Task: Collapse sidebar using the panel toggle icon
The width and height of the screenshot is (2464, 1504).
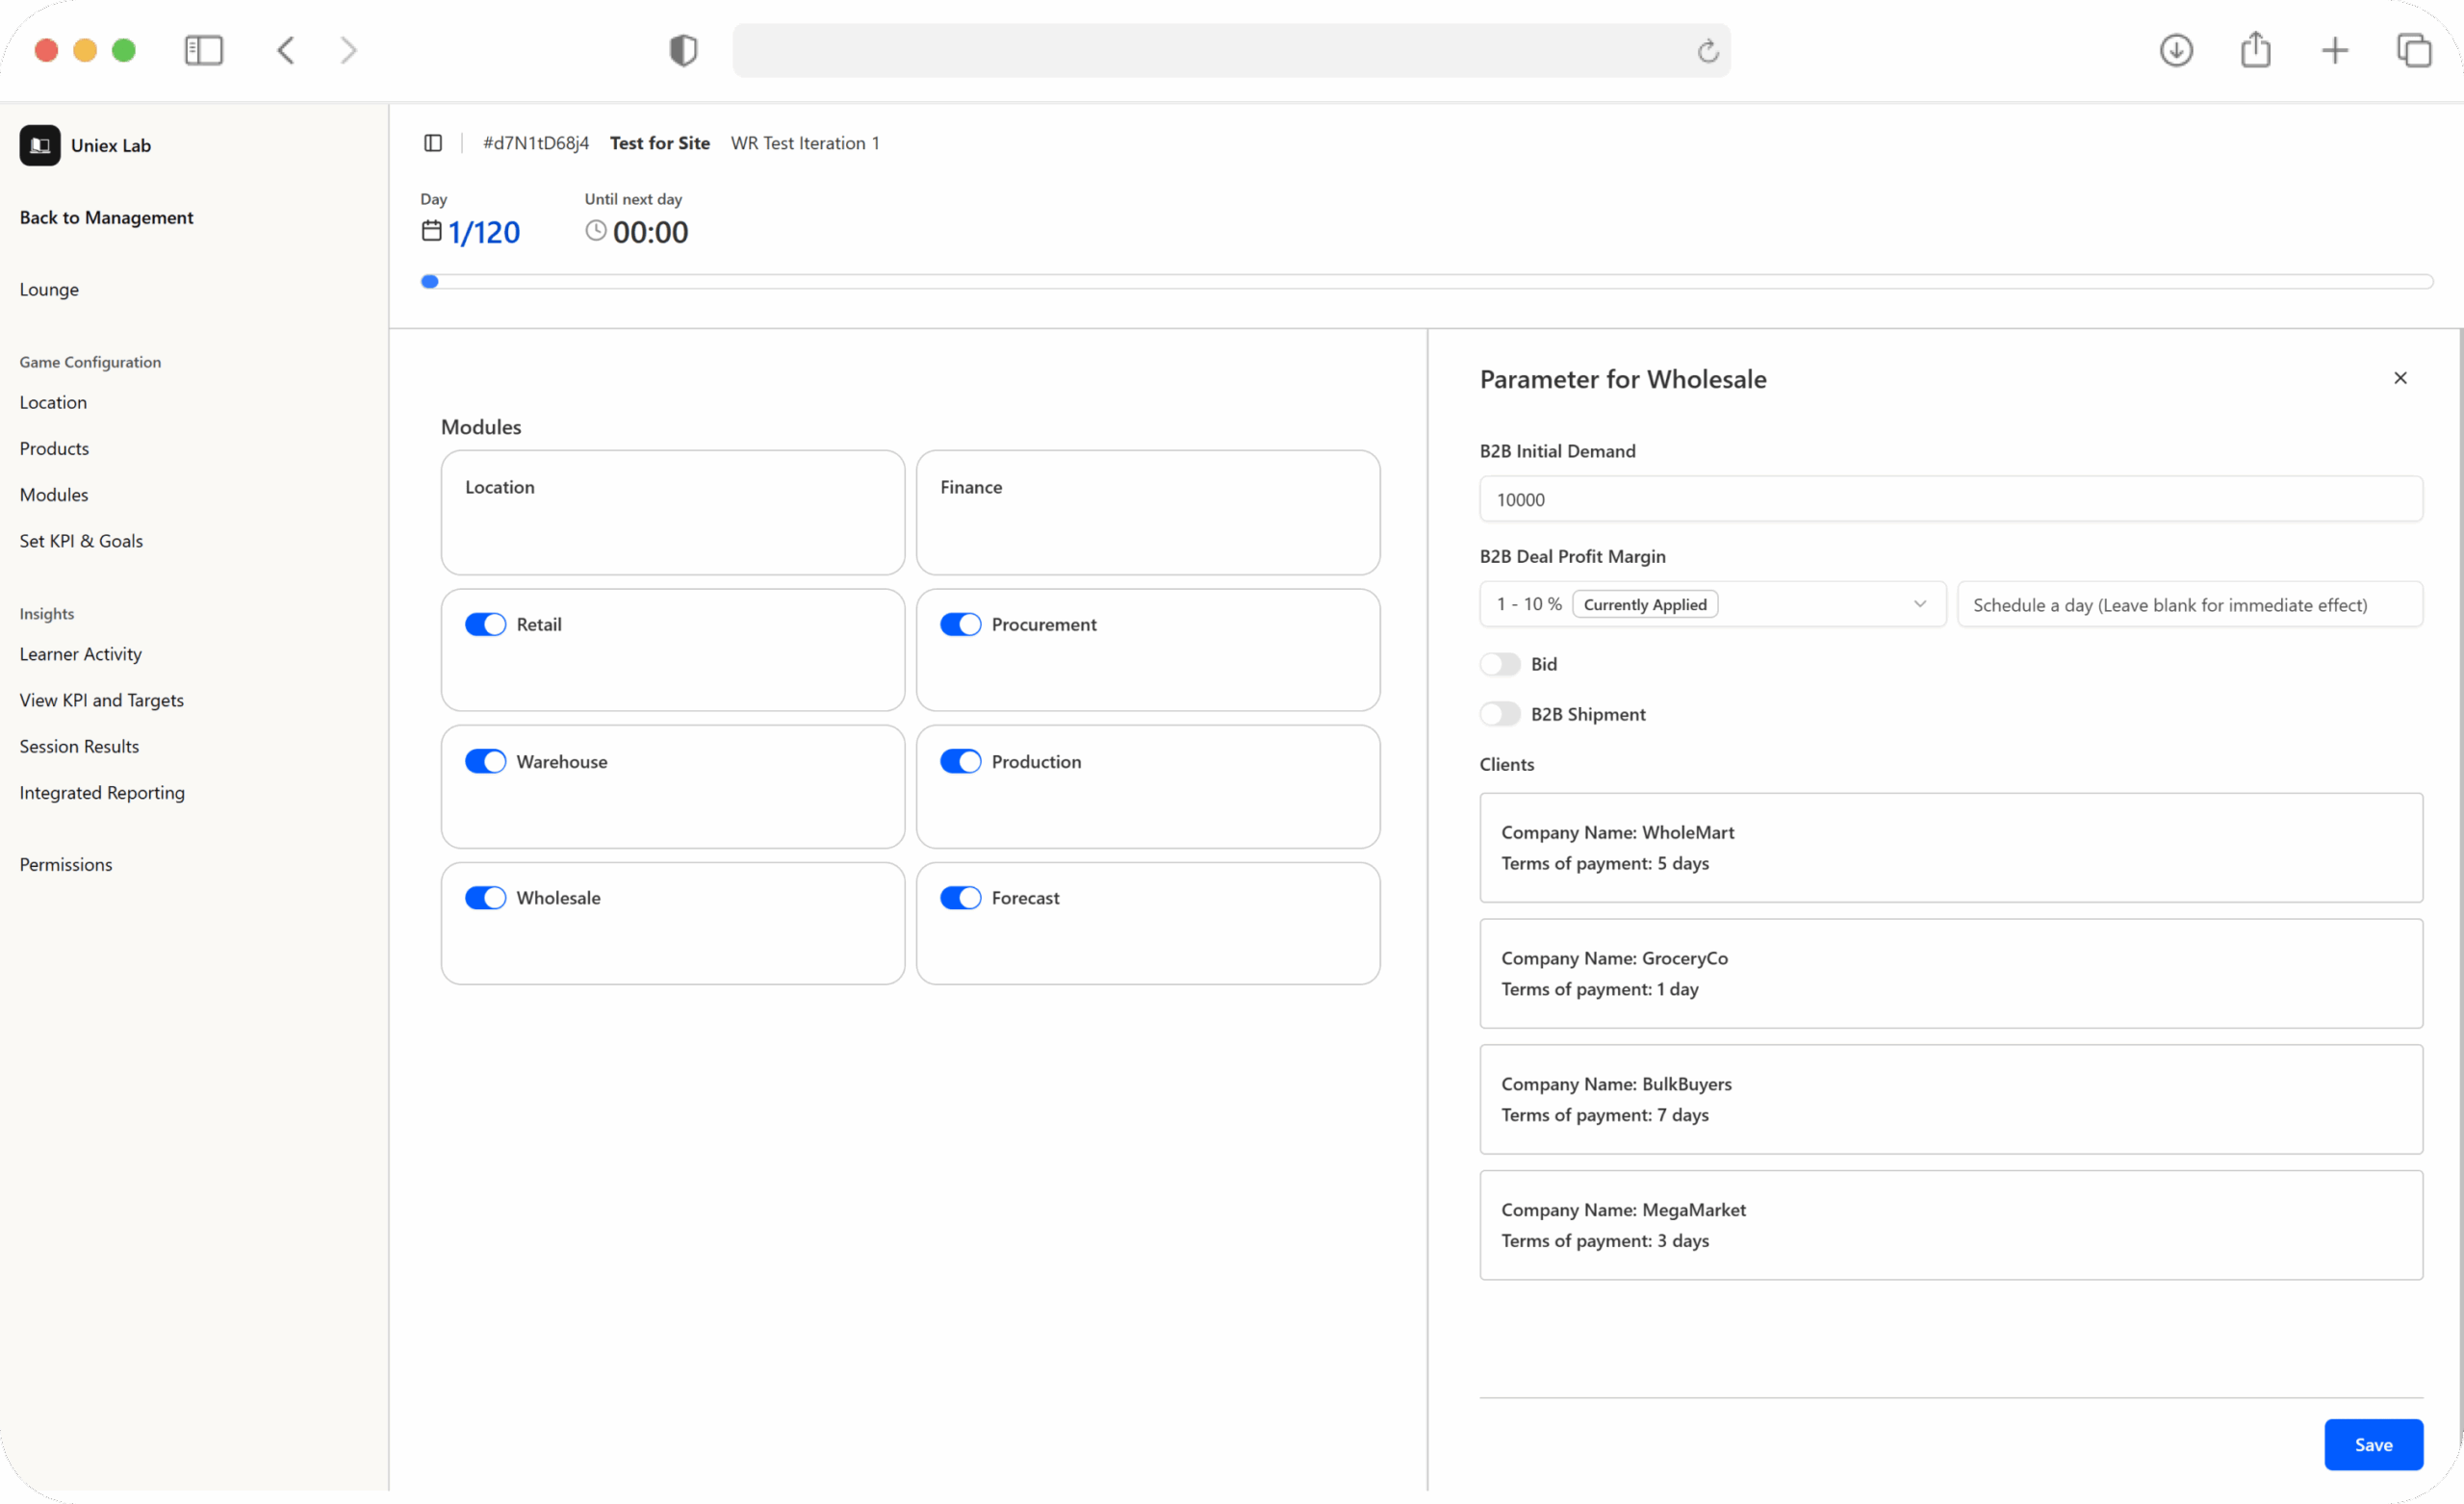Action: click(433, 143)
